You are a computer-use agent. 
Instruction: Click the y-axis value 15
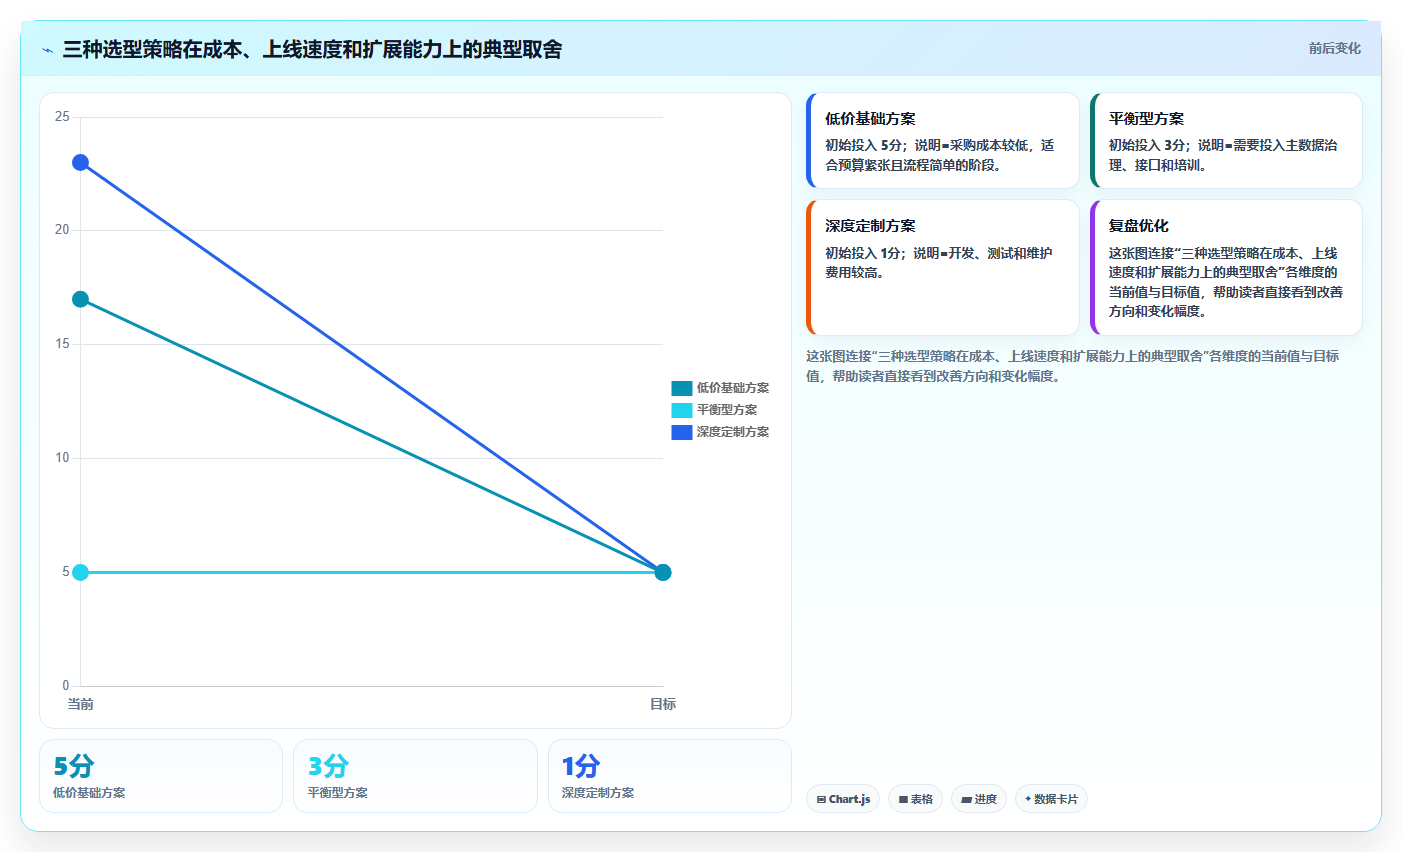pos(62,344)
